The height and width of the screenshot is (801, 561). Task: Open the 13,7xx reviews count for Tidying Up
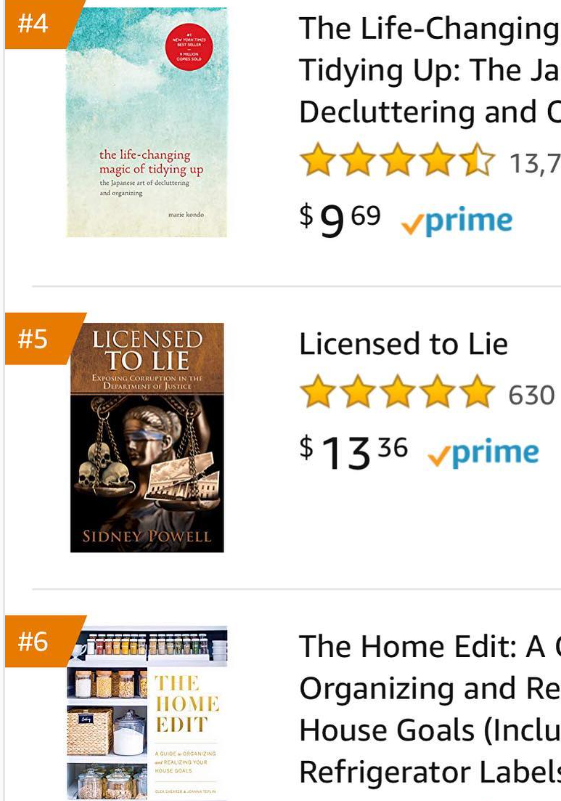coord(534,163)
